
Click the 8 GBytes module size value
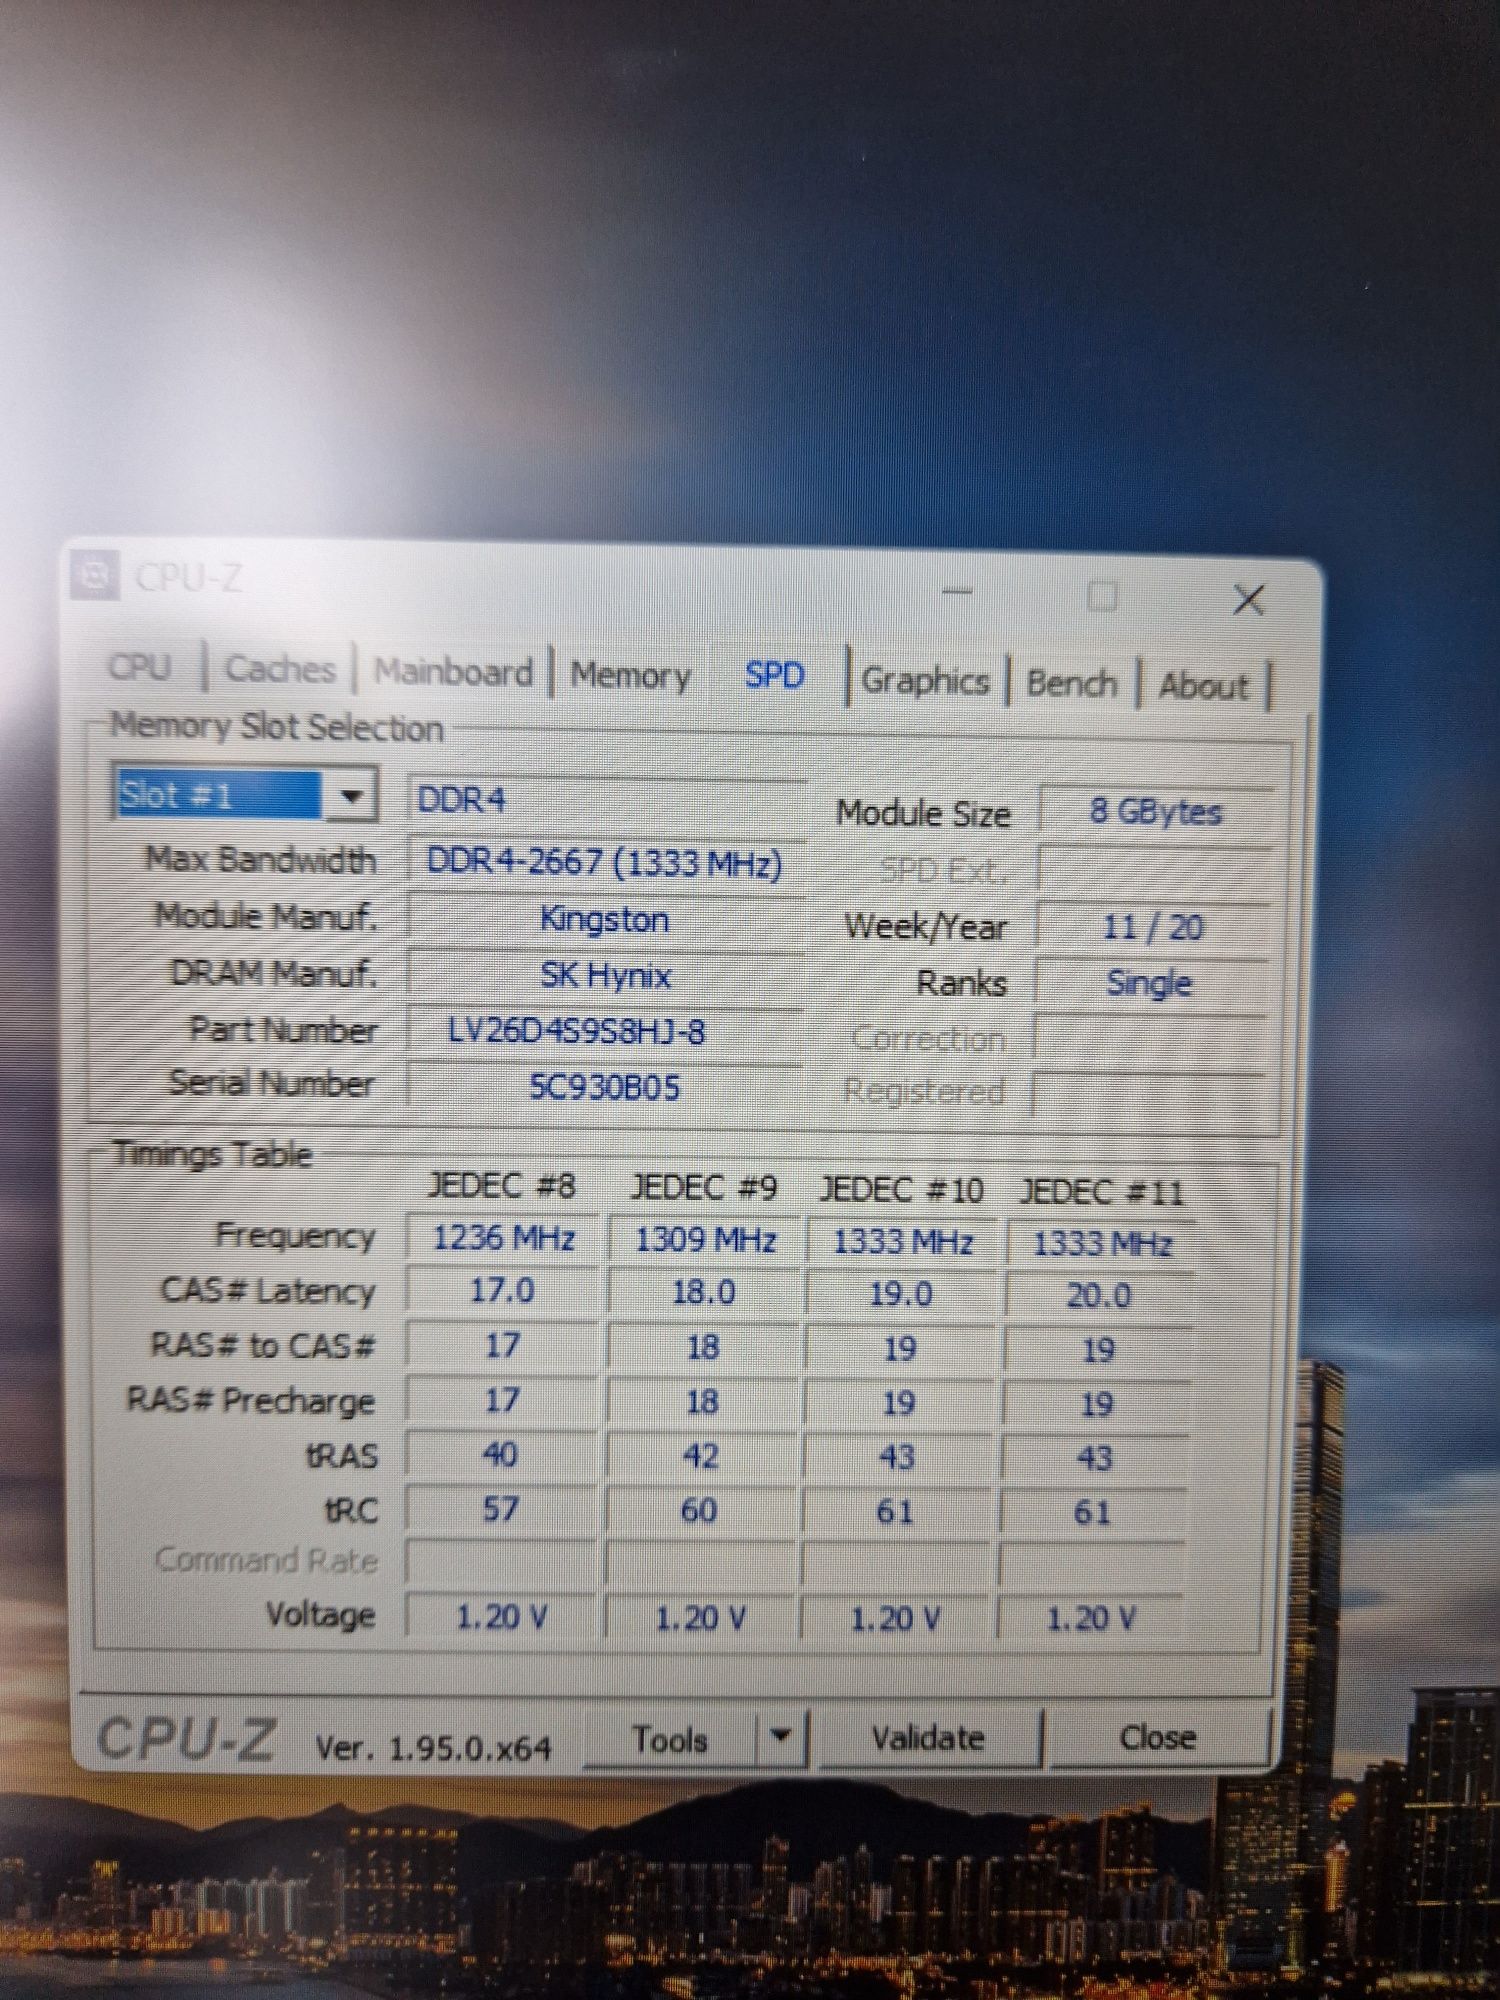tap(1156, 811)
